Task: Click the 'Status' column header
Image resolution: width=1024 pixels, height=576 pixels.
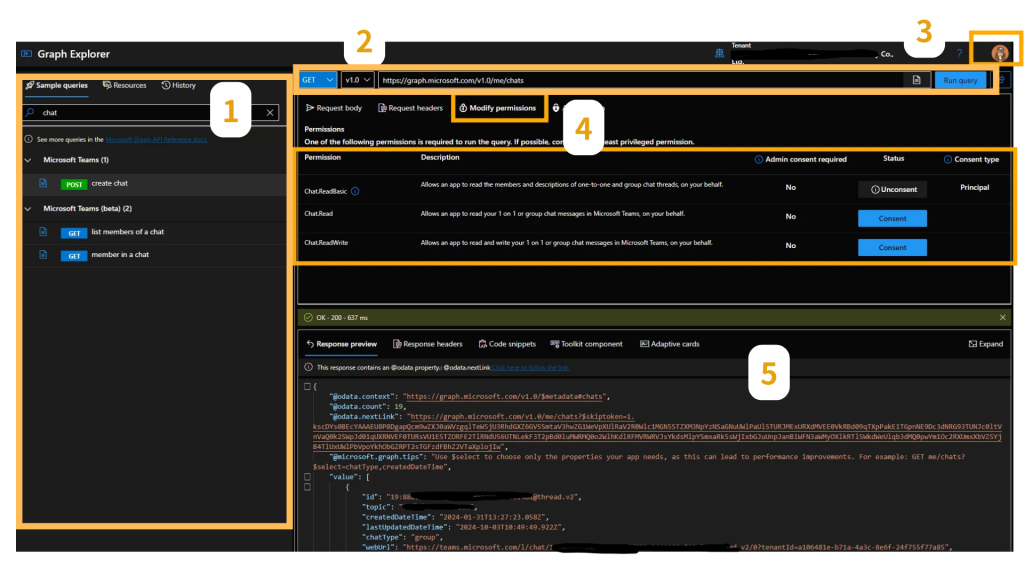Action: coord(893,159)
